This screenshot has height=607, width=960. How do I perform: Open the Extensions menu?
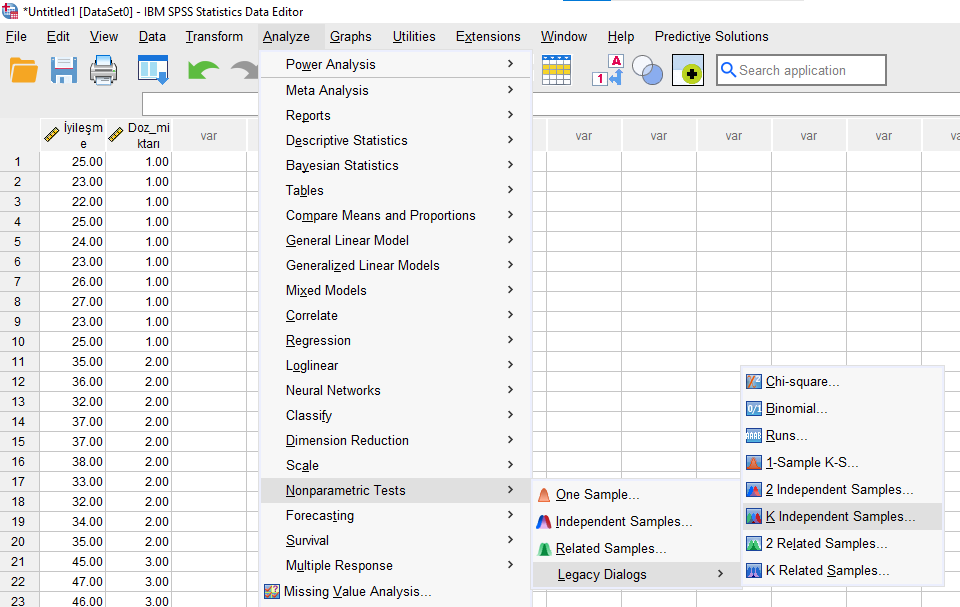(488, 37)
